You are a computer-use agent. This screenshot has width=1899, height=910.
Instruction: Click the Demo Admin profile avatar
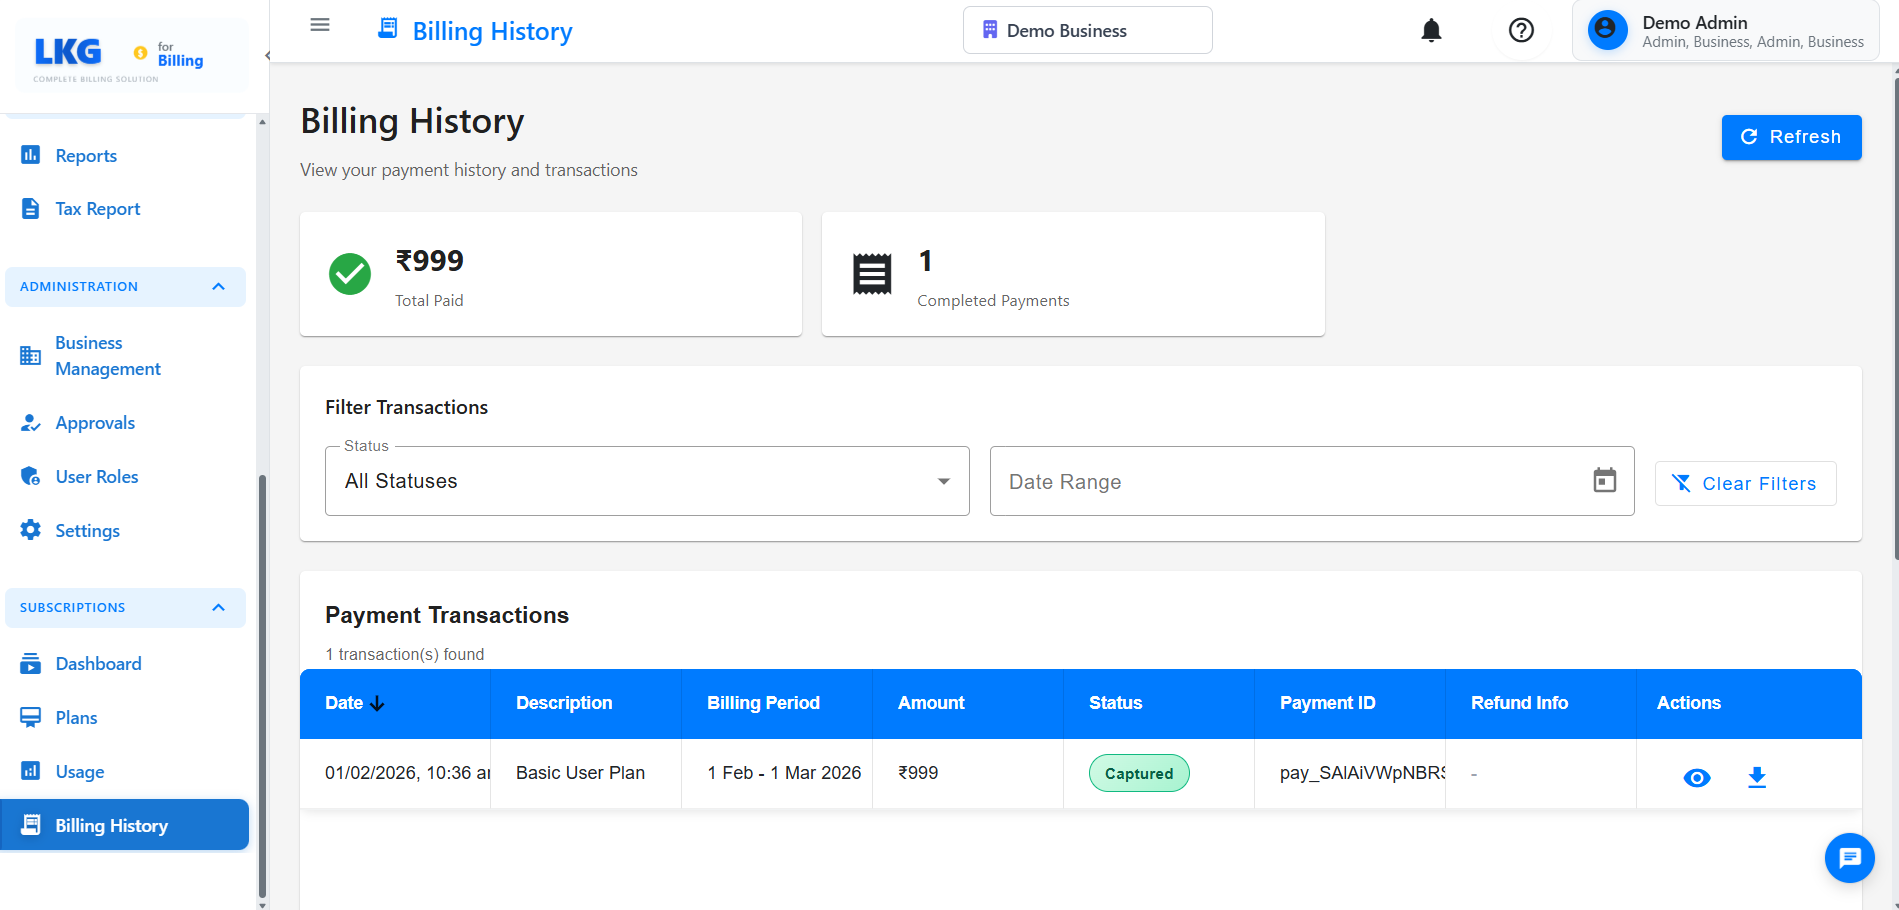click(x=1606, y=30)
